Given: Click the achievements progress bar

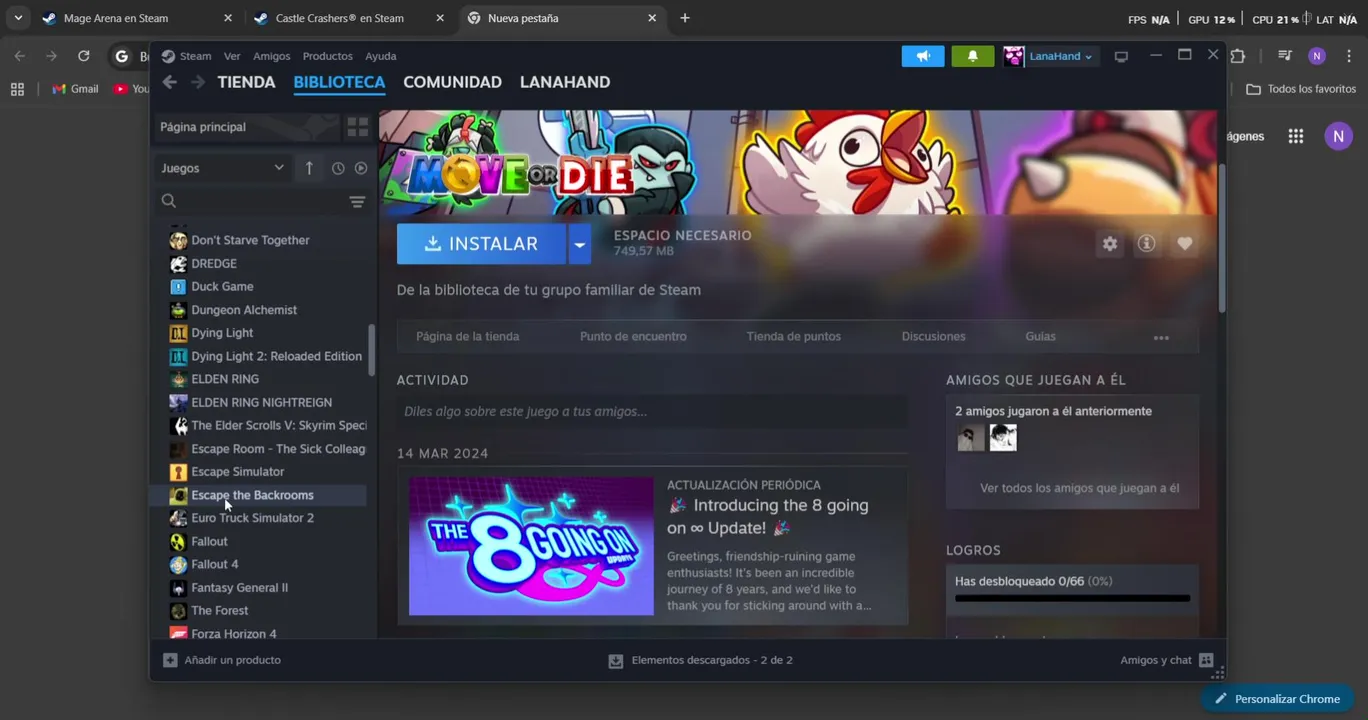Looking at the screenshot, I should [1072, 598].
